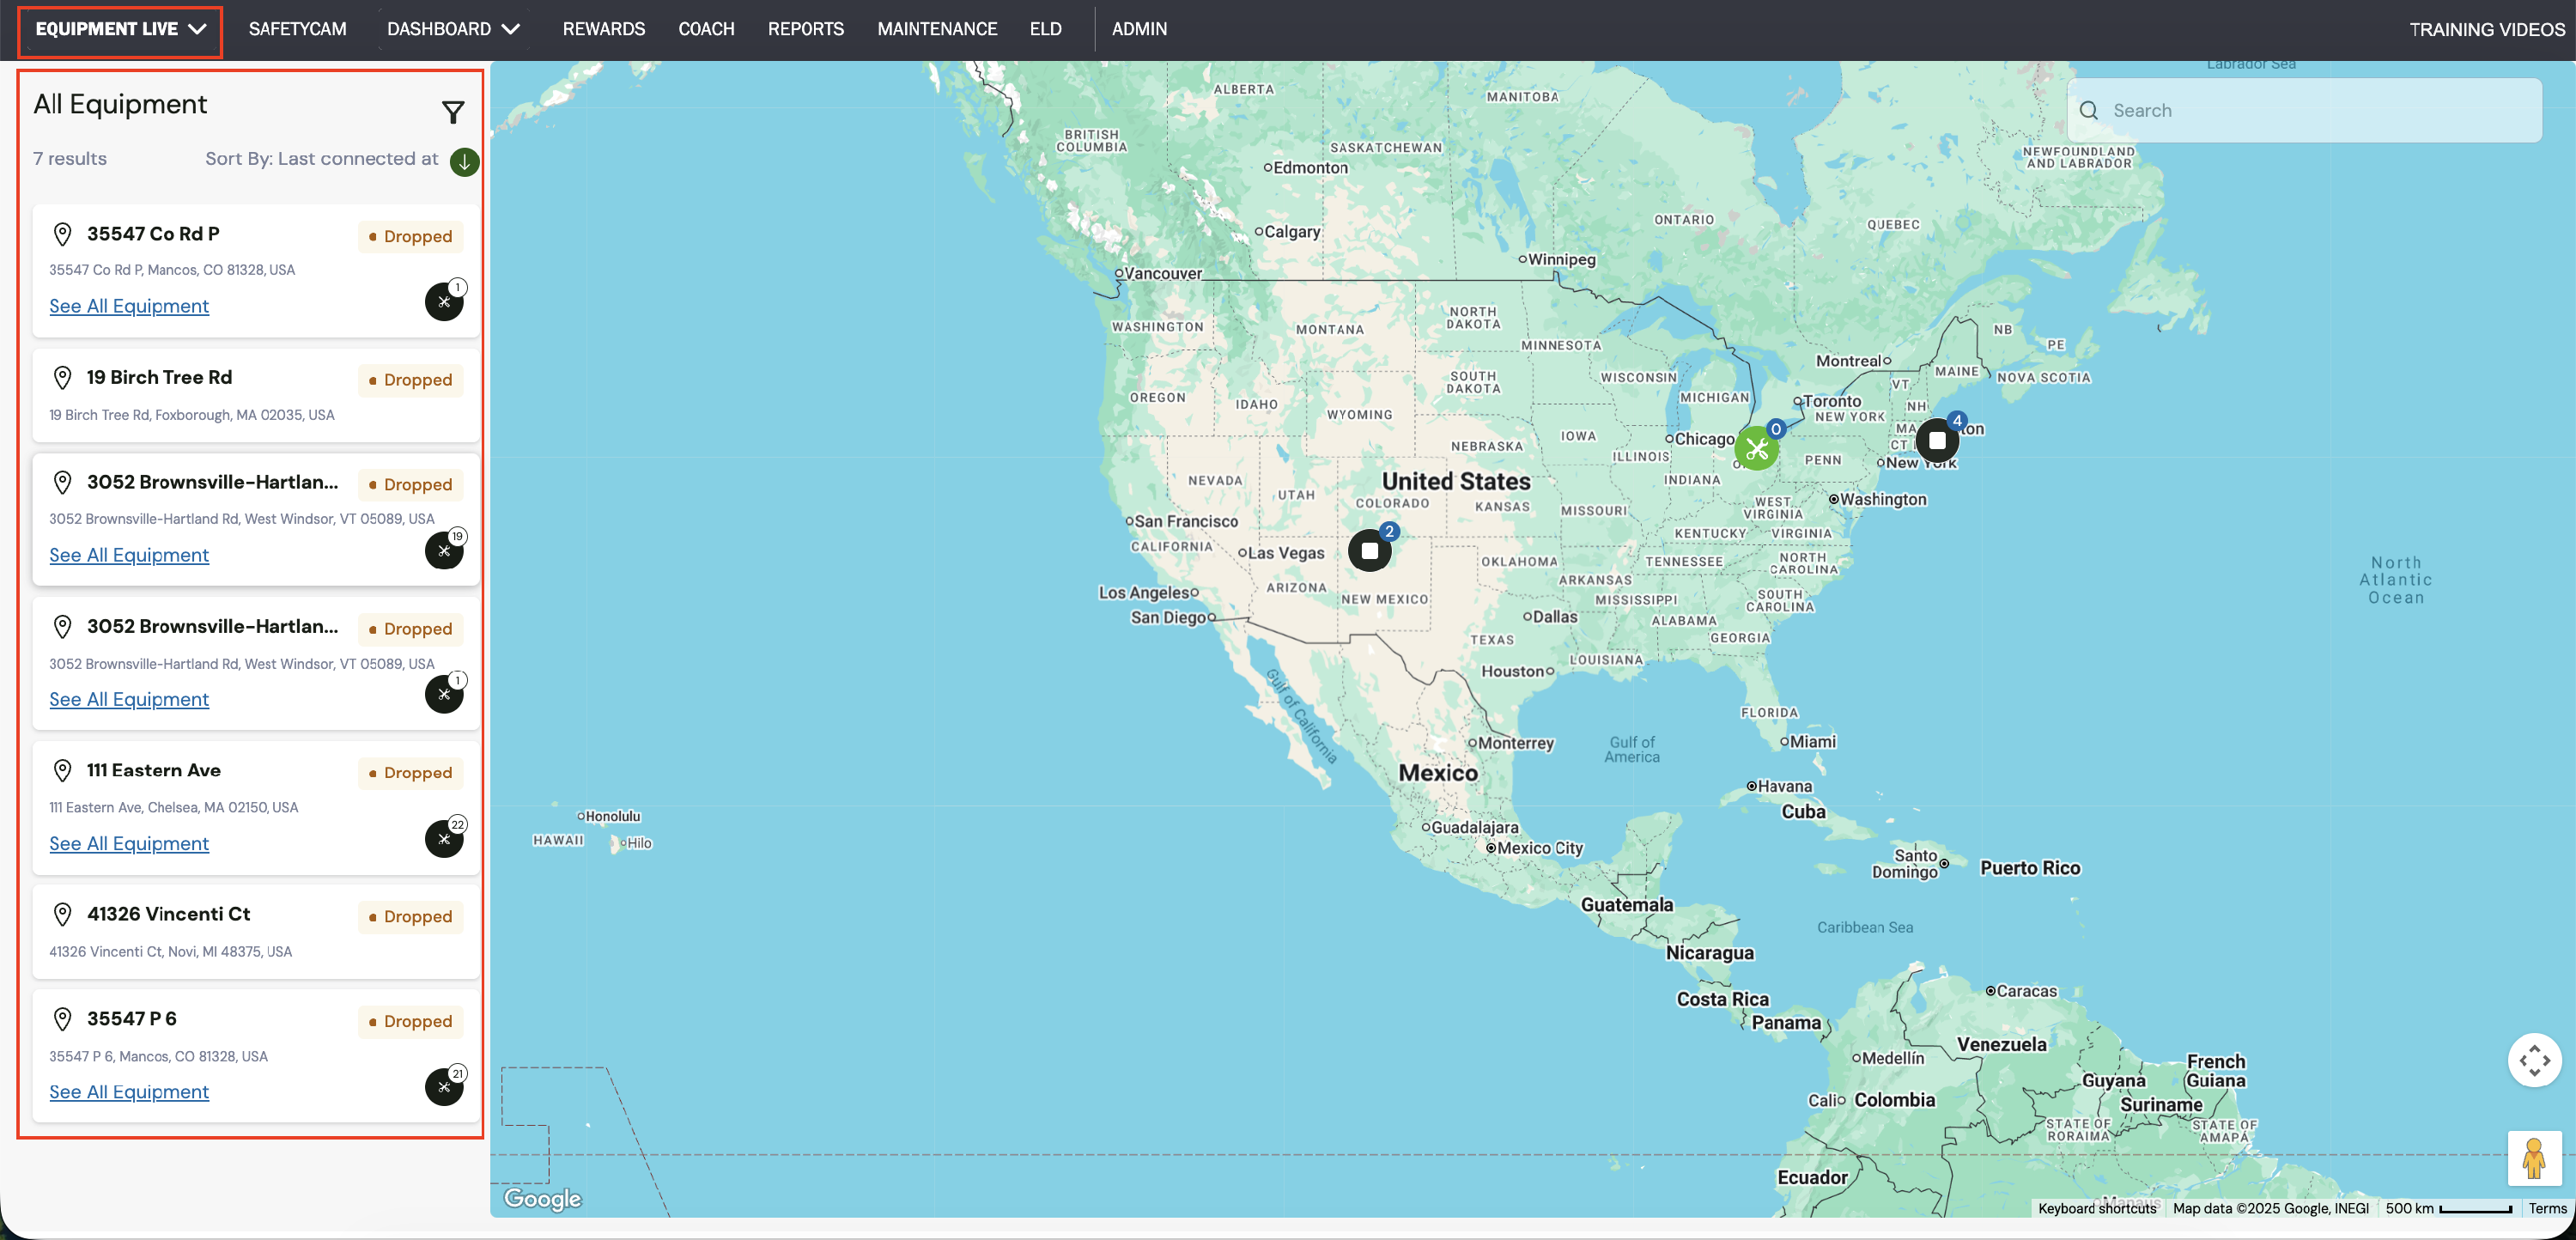Click See All Equipment under 35547 Co Rd P

(x=129, y=306)
